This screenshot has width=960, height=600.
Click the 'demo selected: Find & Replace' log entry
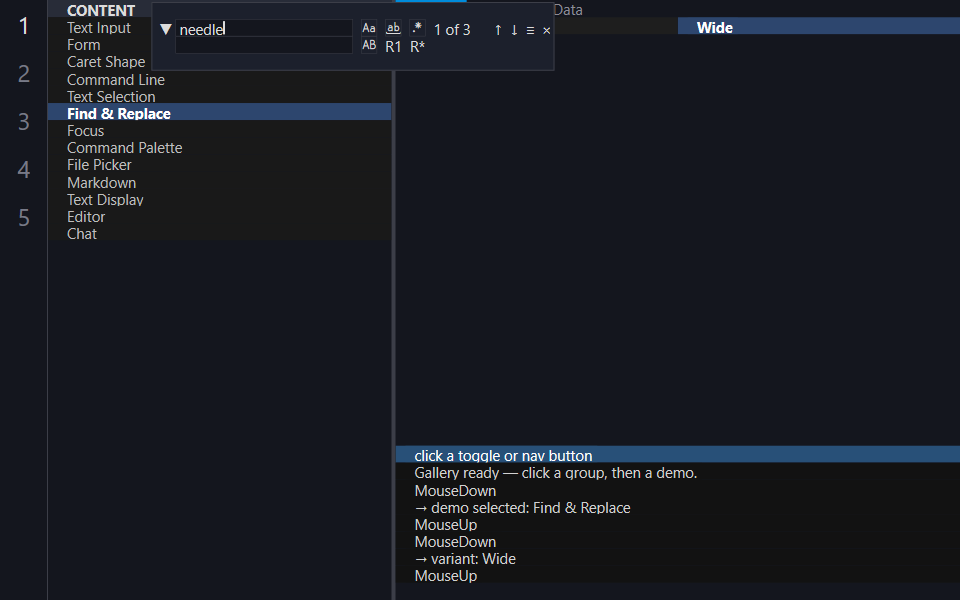click(x=678, y=508)
